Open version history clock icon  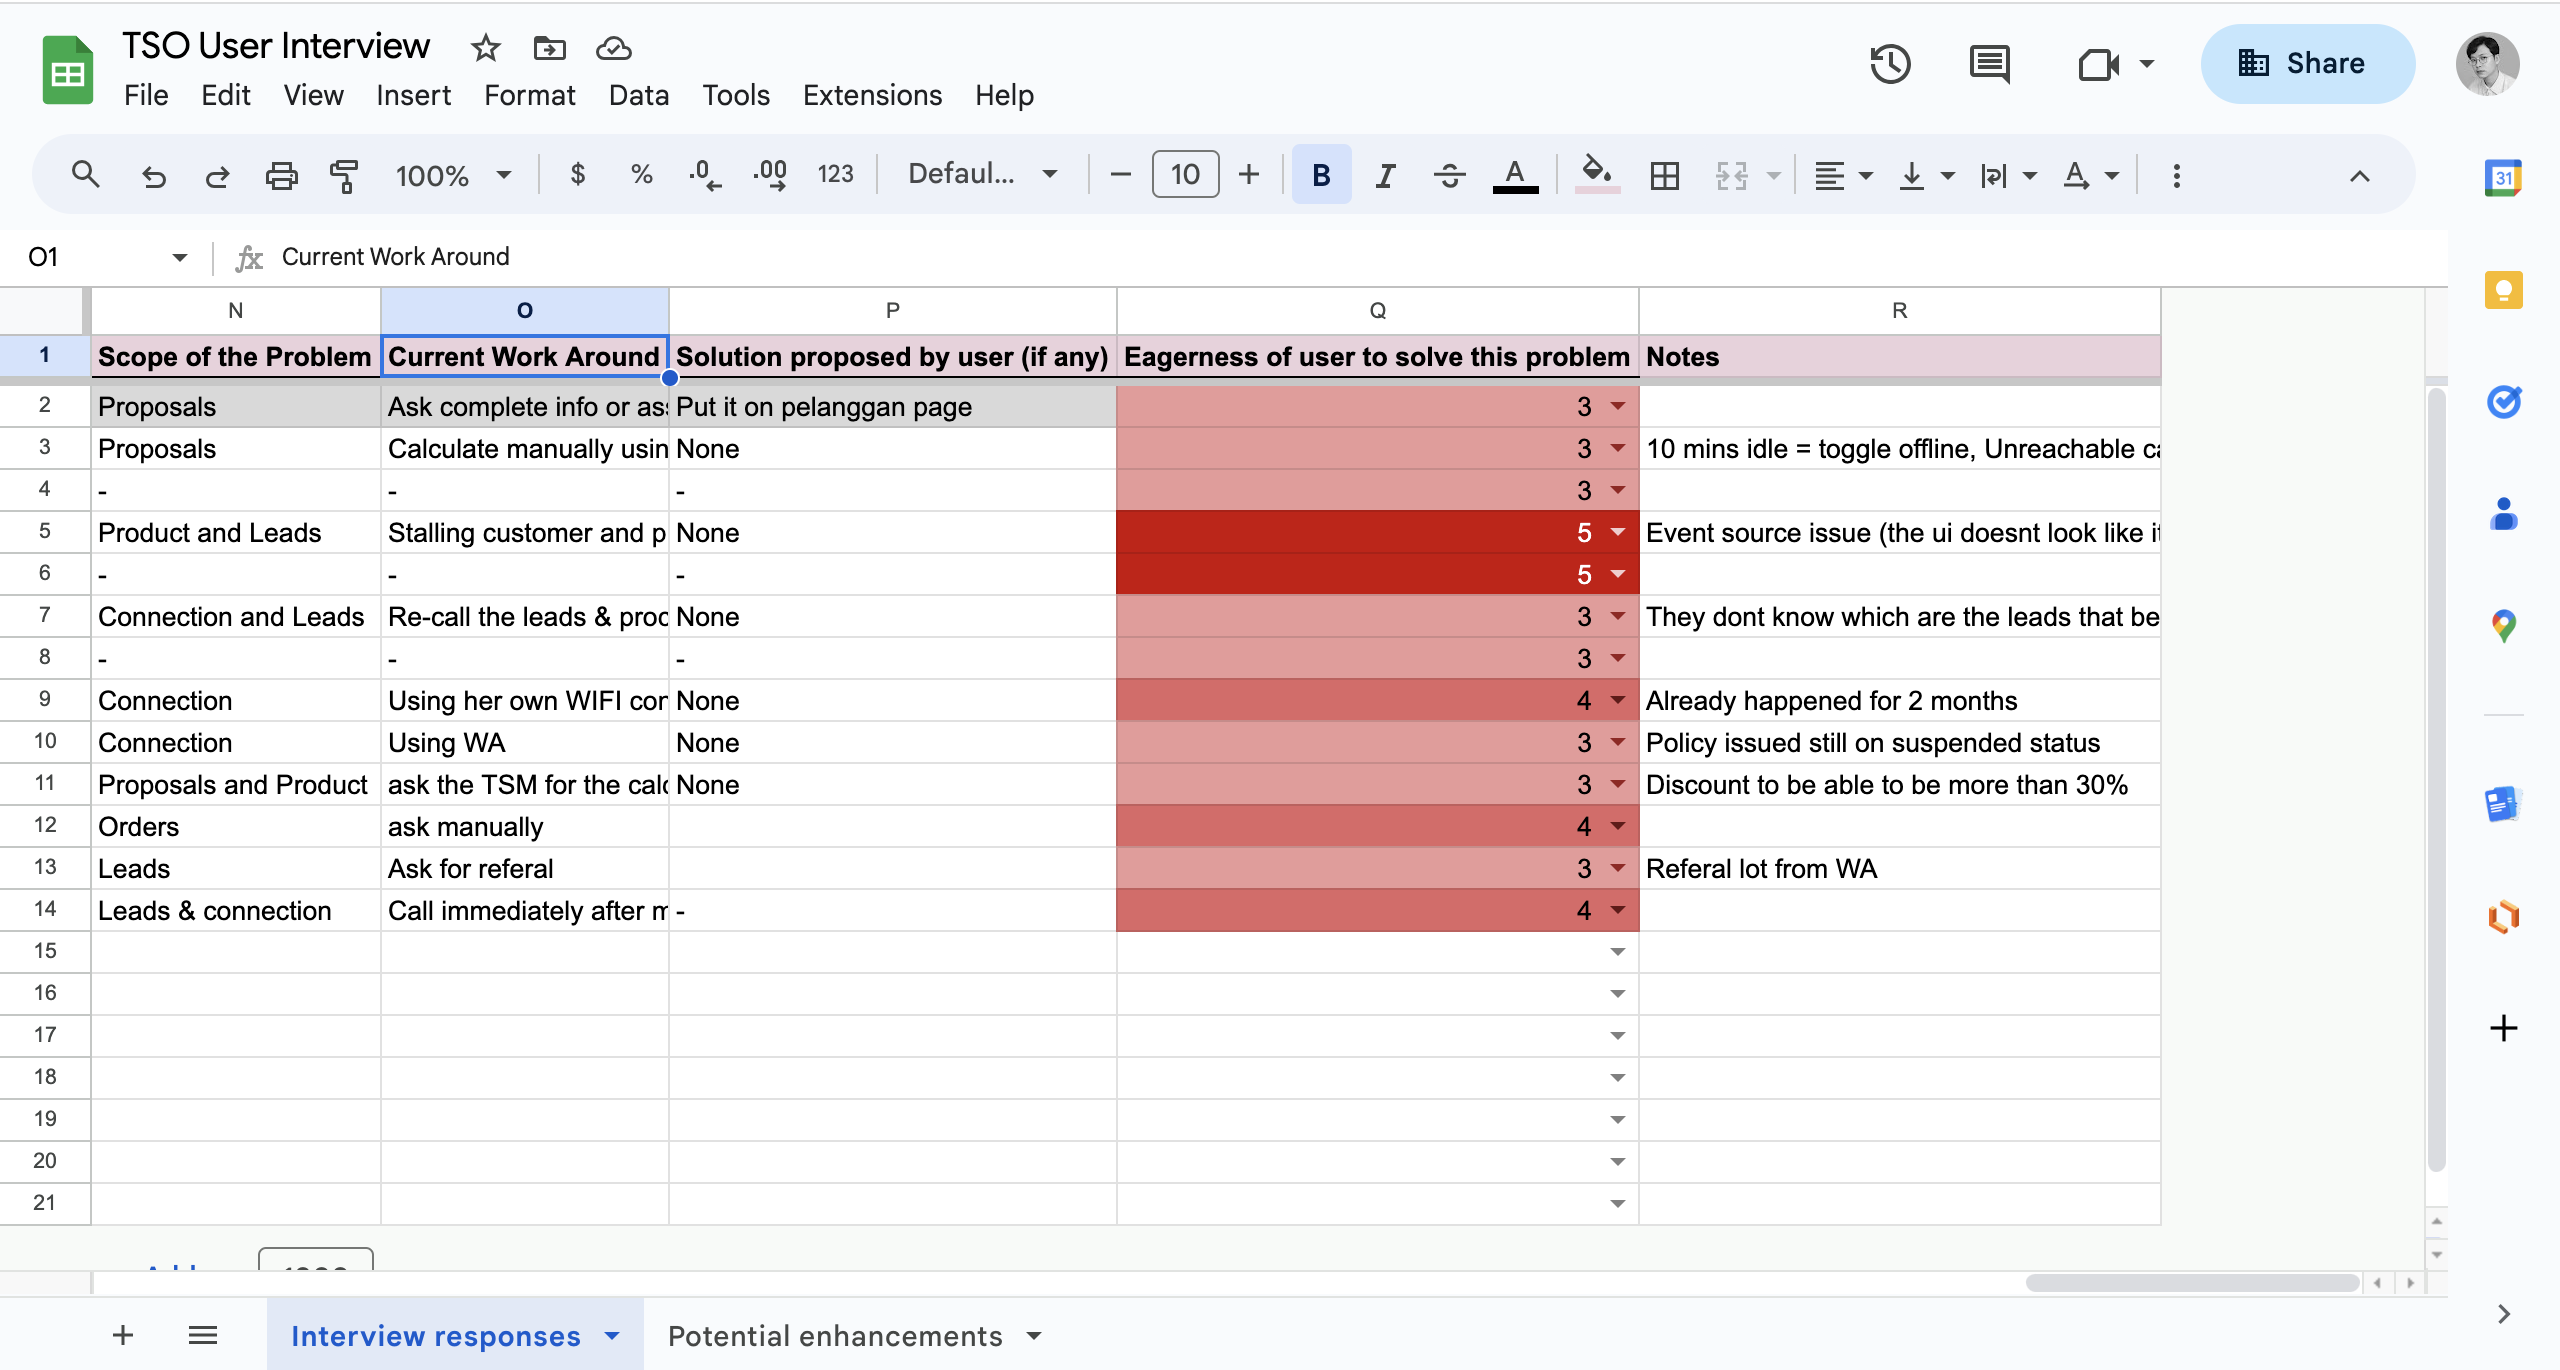[1890, 64]
